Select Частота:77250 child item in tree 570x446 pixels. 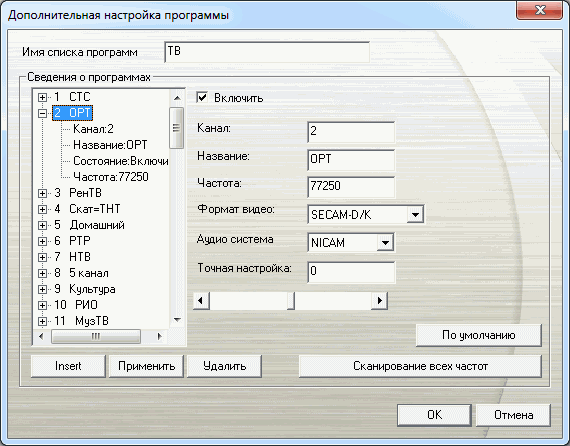111,177
